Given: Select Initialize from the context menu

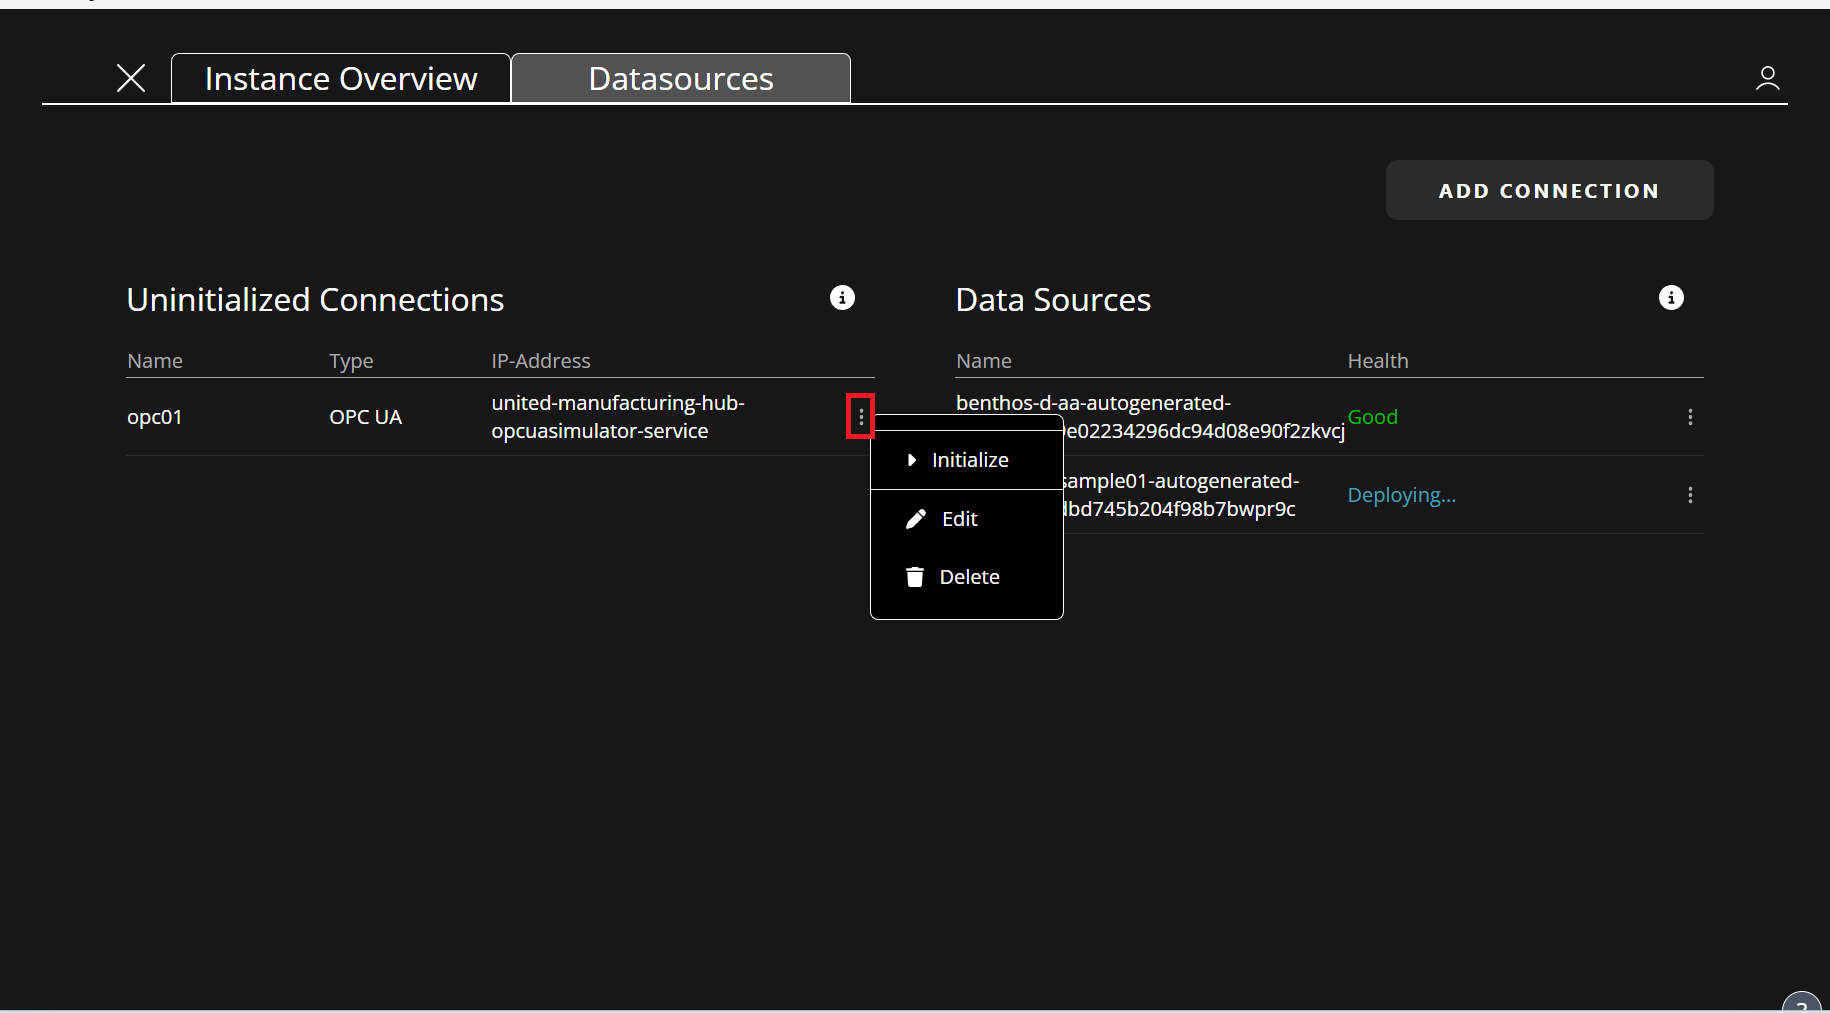Looking at the screenshot, I should coord(969,460).
